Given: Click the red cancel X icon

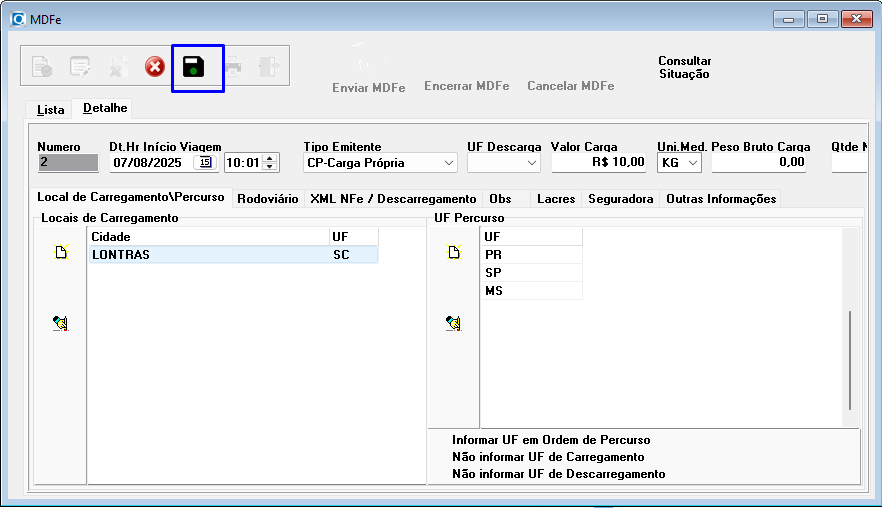Looking at the screenshot, I should click(155, 67).
